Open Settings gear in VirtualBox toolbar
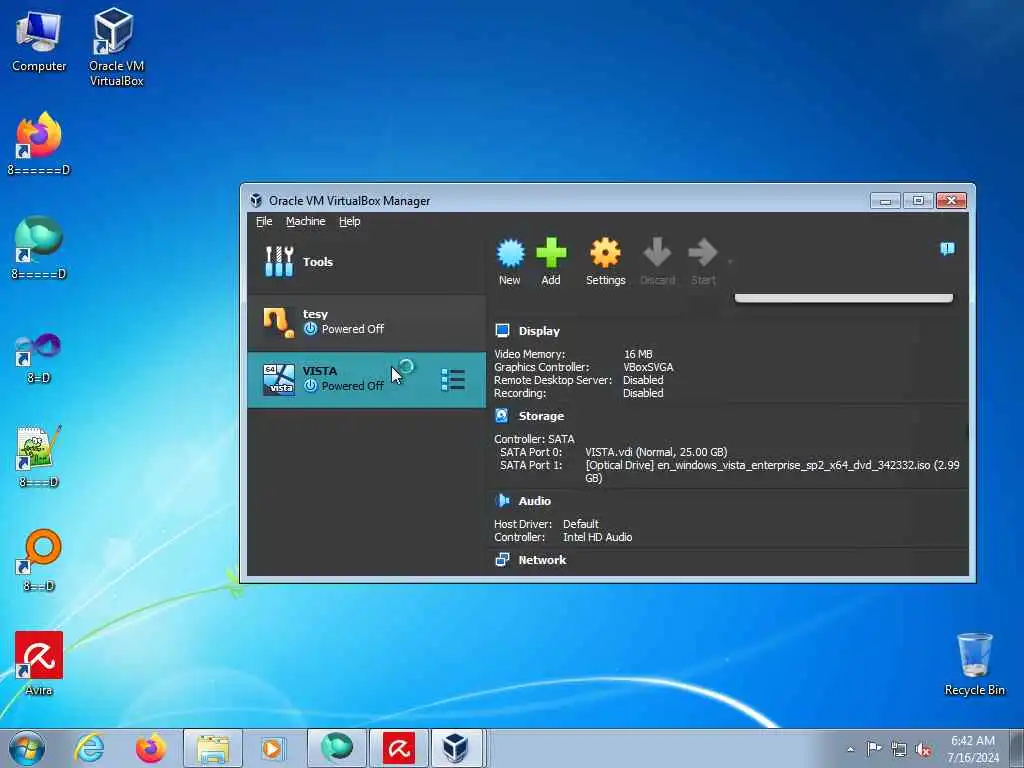Screen dimensions: 1024x768 click(605, 262)
